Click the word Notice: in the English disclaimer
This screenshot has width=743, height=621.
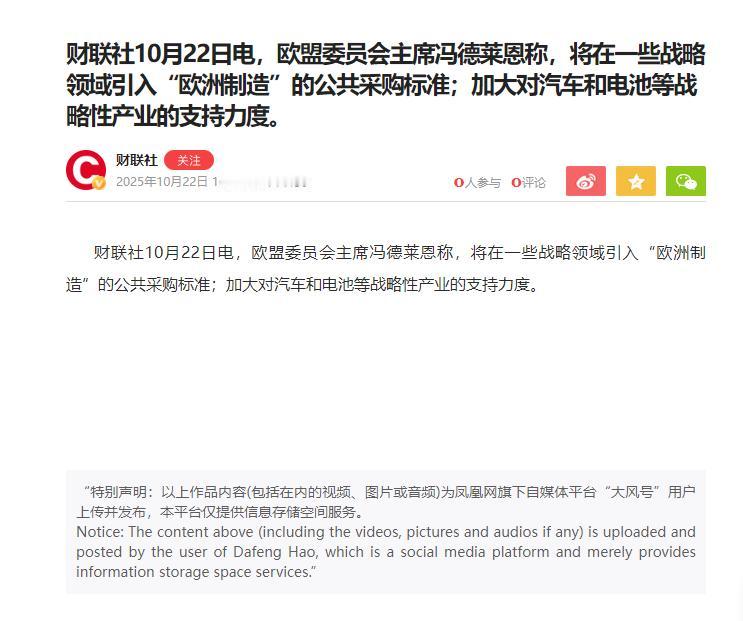tap(100, 532)
